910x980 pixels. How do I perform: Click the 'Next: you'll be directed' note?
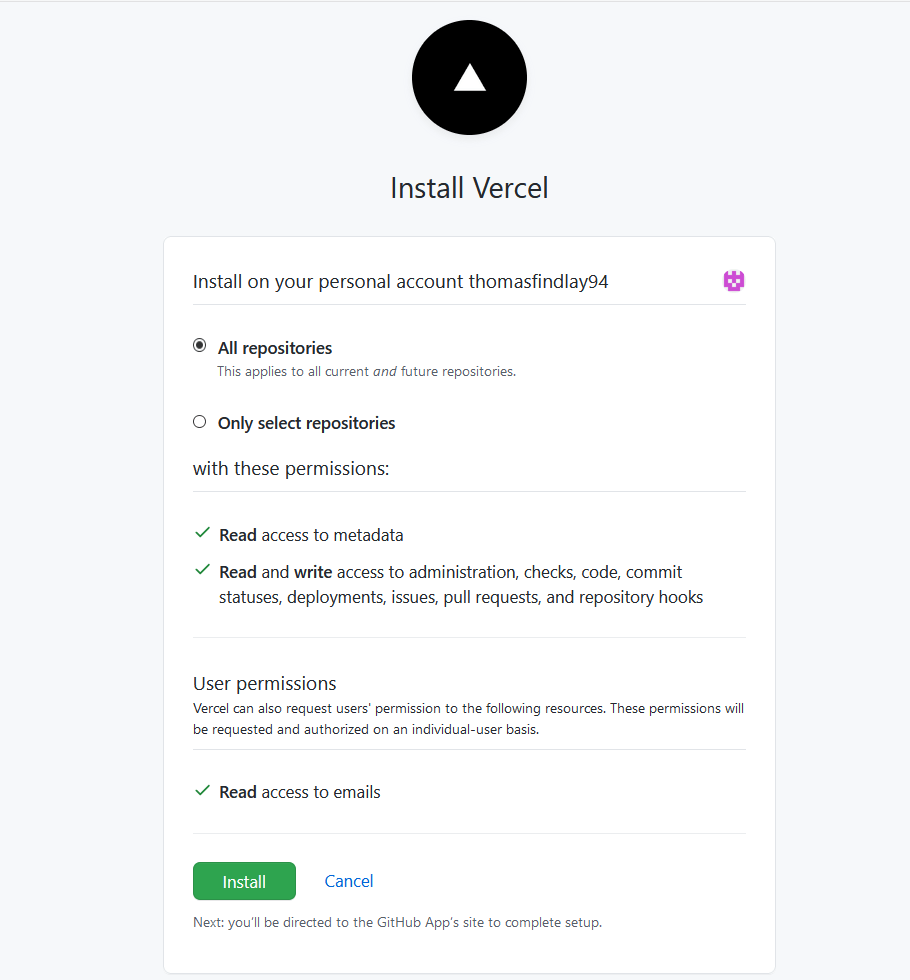(x=398, y=922)
